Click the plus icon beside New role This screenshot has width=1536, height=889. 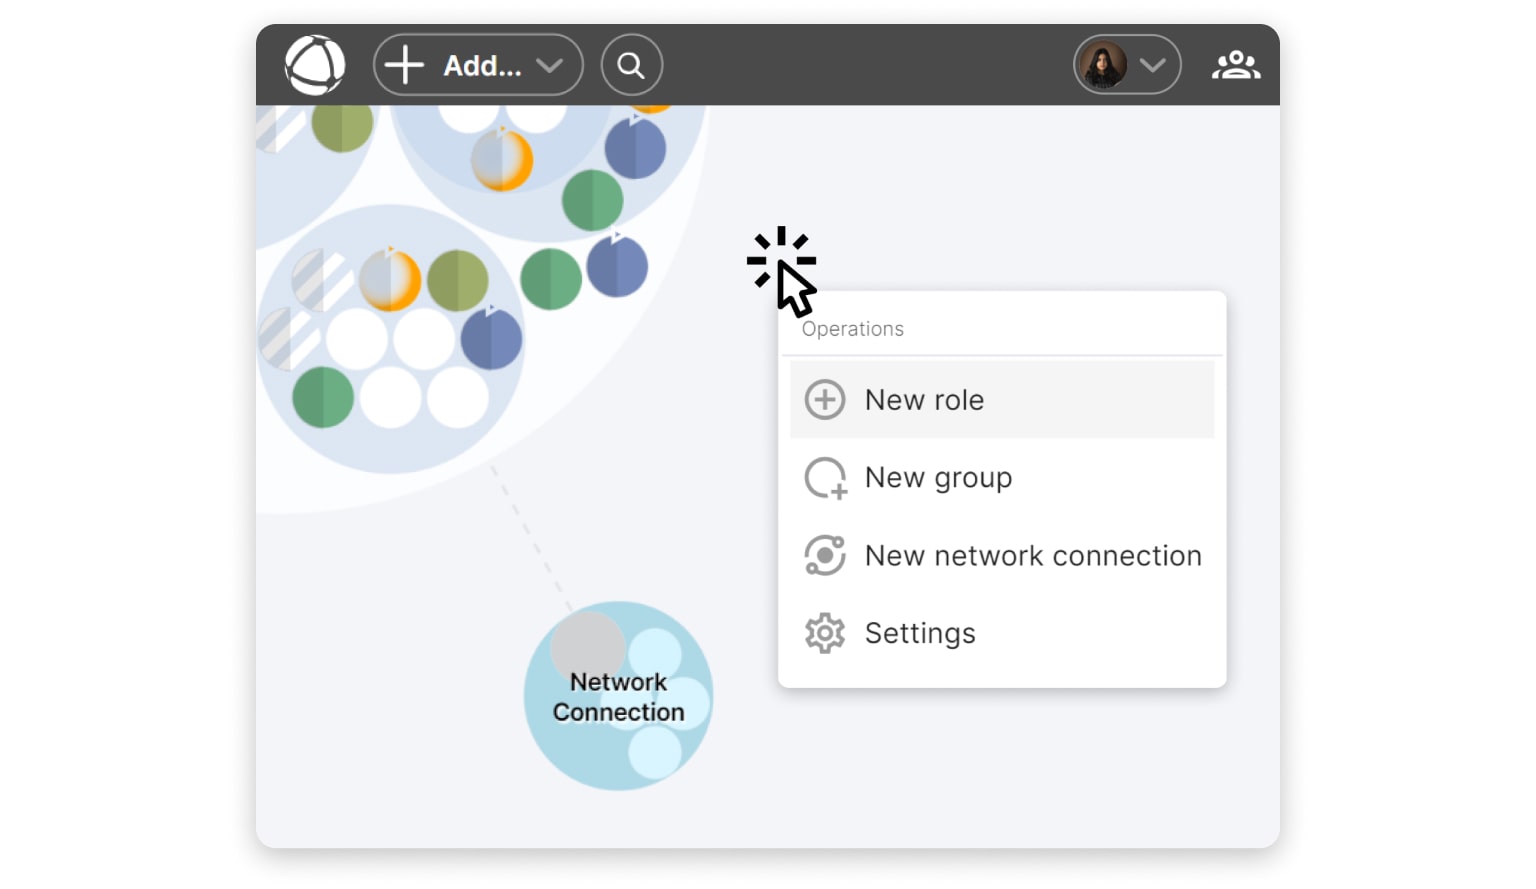point(825,400)
